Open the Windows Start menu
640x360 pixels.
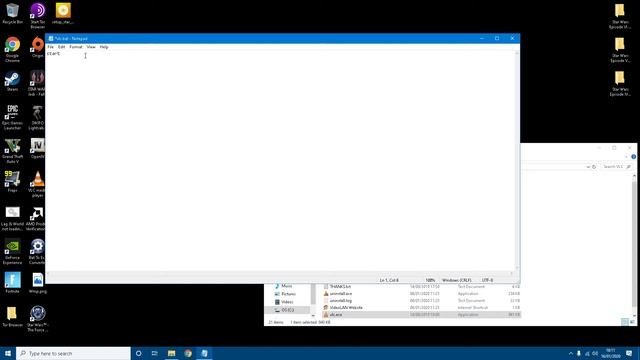pos(8,353)
